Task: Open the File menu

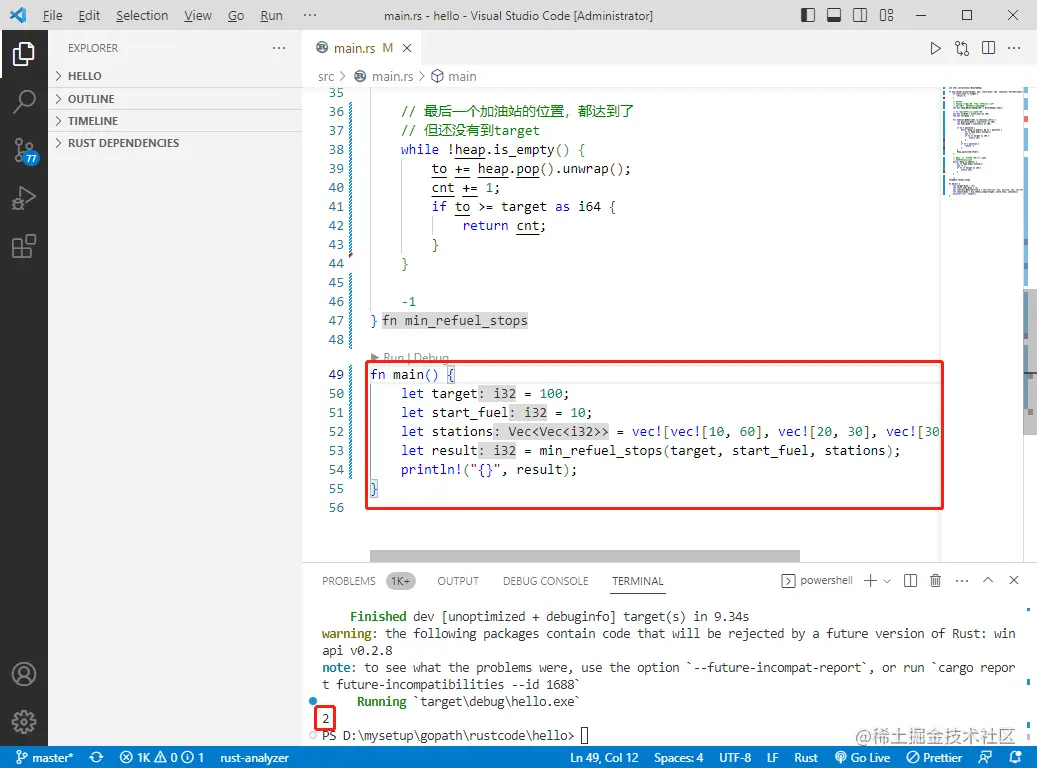Action: (52, 15)
